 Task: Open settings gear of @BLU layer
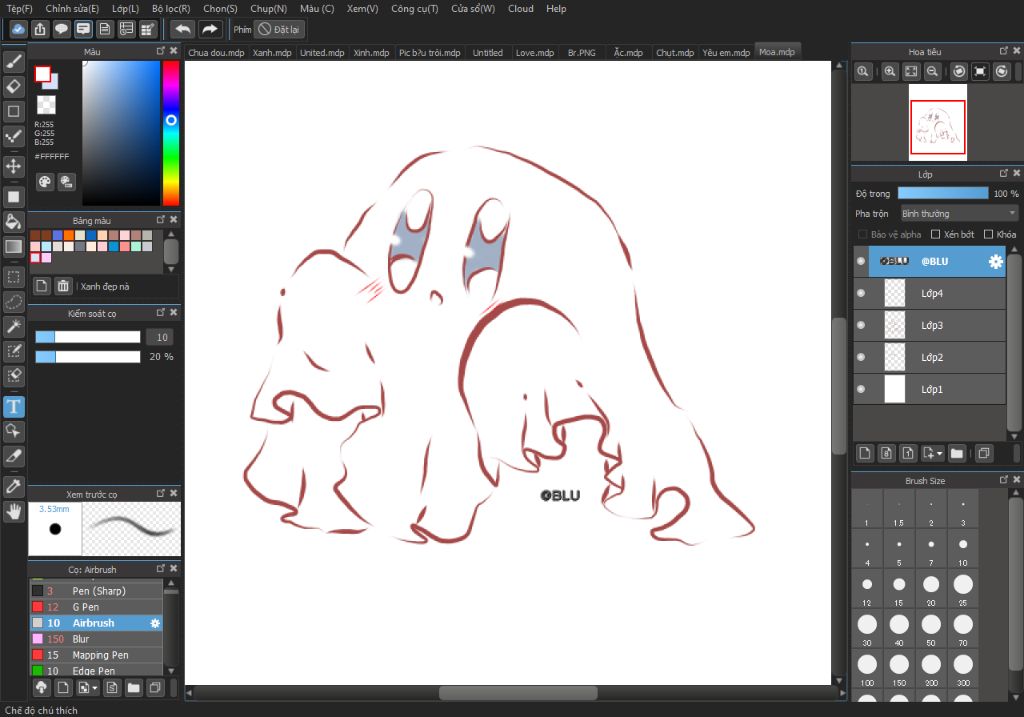(995, 261)
